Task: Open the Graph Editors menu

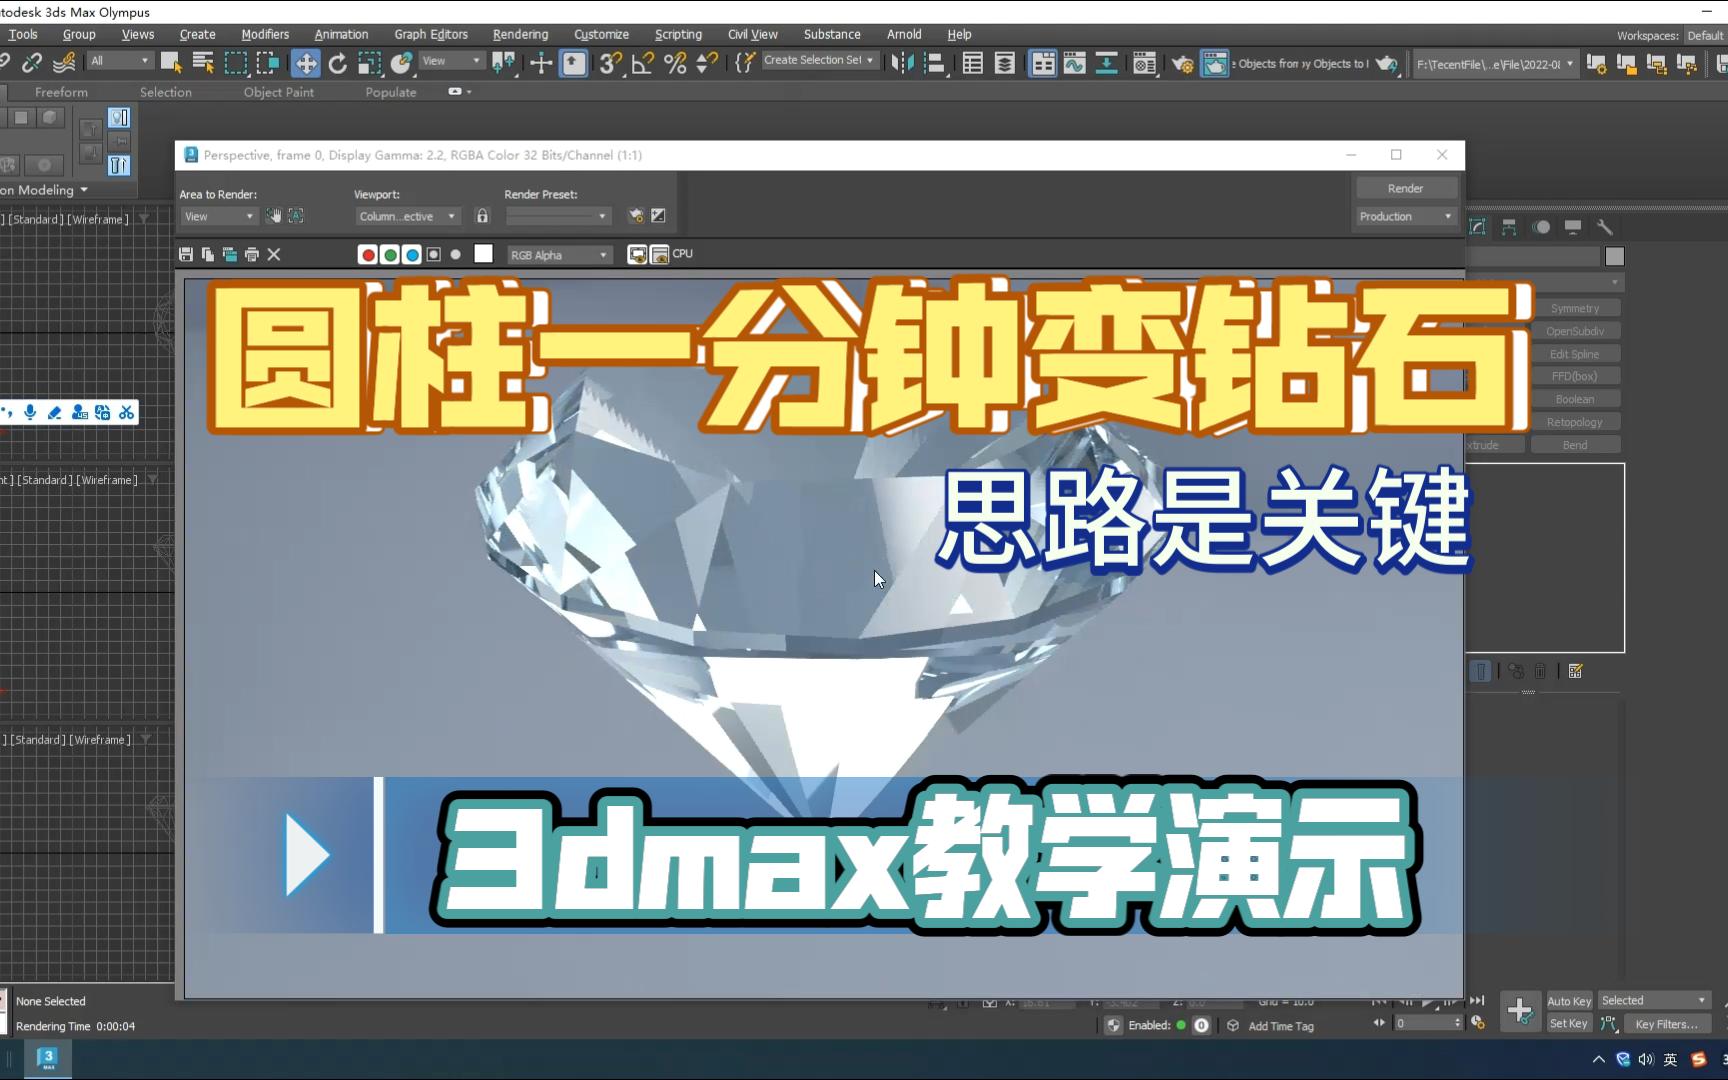Action: 431,34
